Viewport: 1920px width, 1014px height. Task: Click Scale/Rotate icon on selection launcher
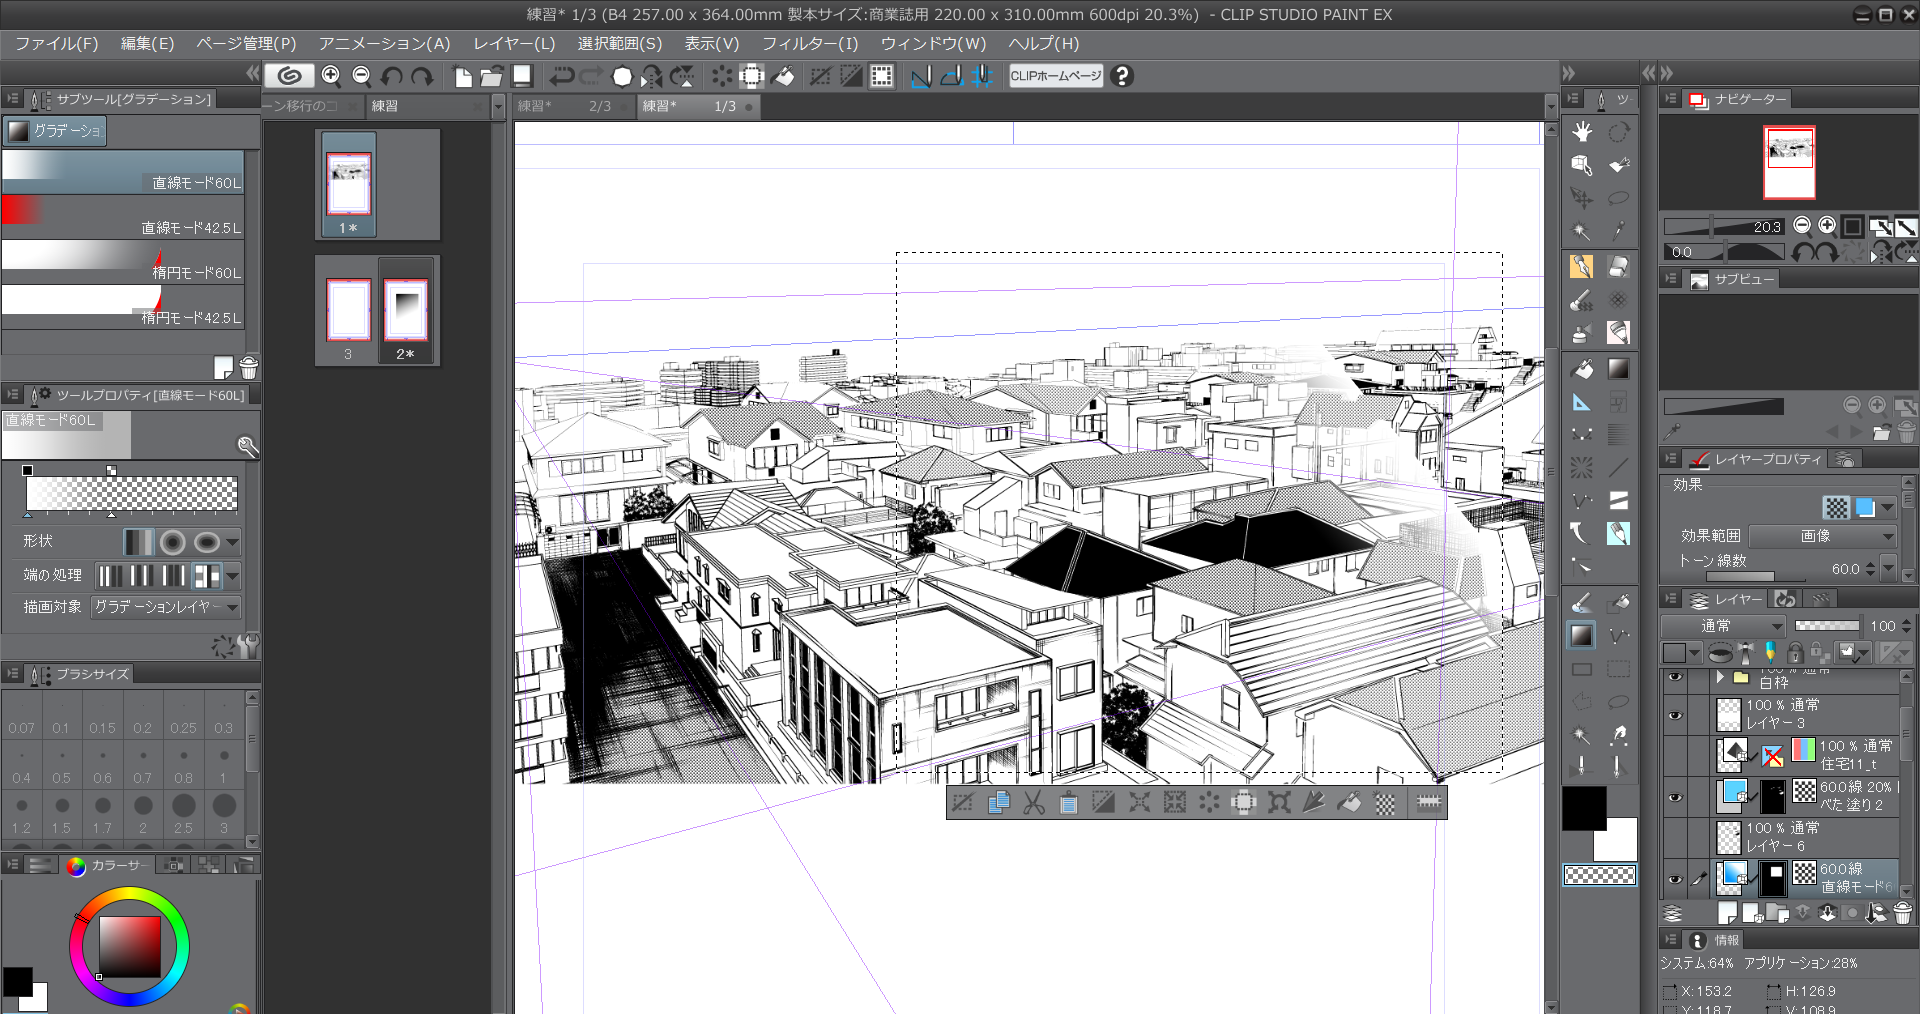1280,803
